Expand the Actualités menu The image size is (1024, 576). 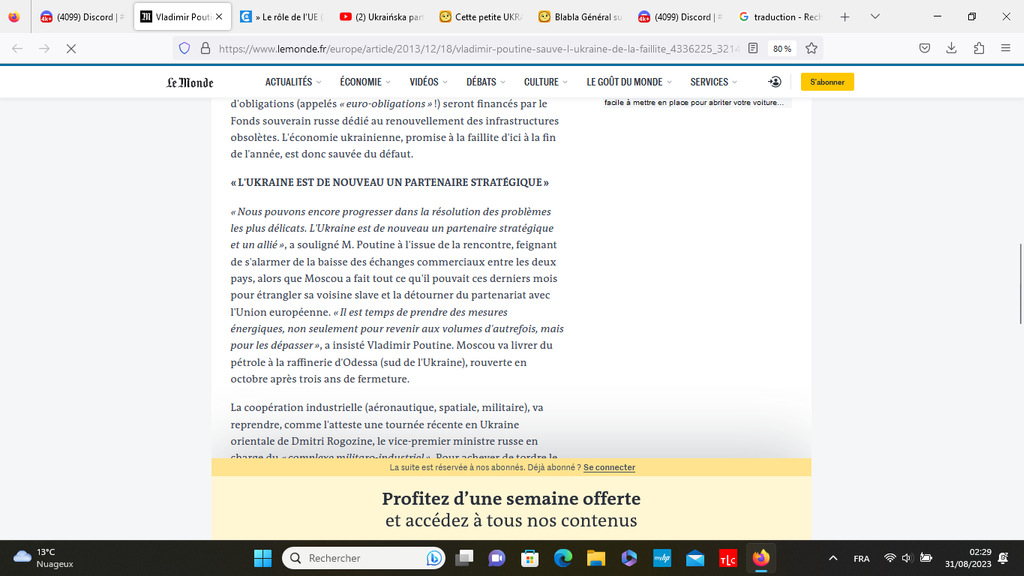[x=293, y=82]
